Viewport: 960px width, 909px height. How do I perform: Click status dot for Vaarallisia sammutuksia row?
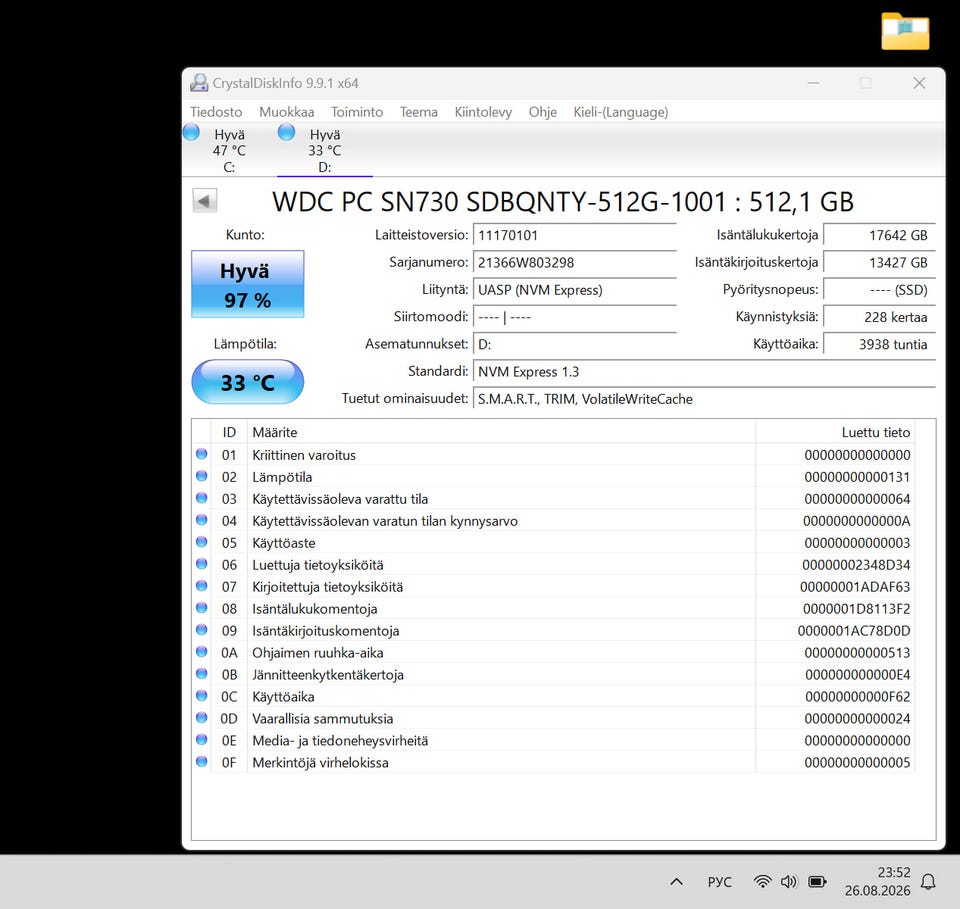pos(201,718)
